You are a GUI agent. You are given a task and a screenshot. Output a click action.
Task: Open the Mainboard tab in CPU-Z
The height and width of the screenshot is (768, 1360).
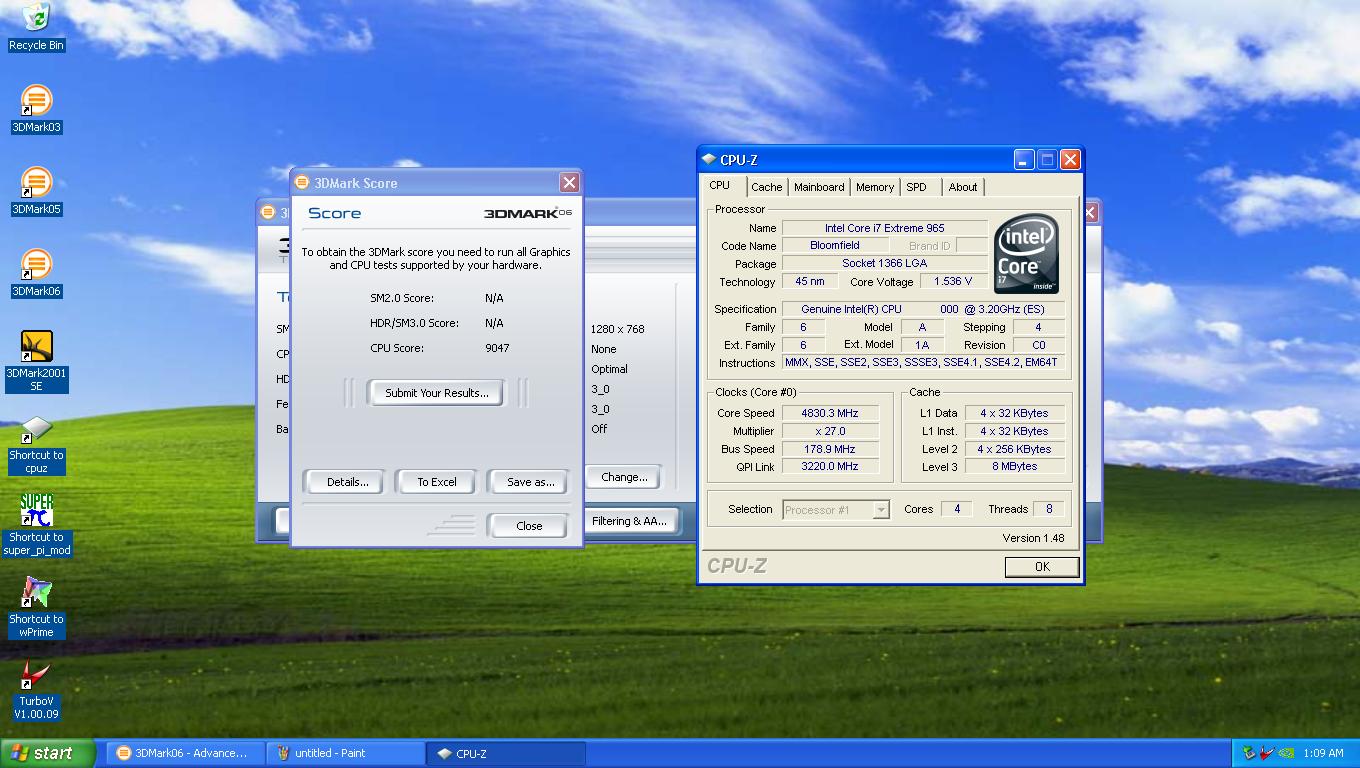click(x=819, y=187)
